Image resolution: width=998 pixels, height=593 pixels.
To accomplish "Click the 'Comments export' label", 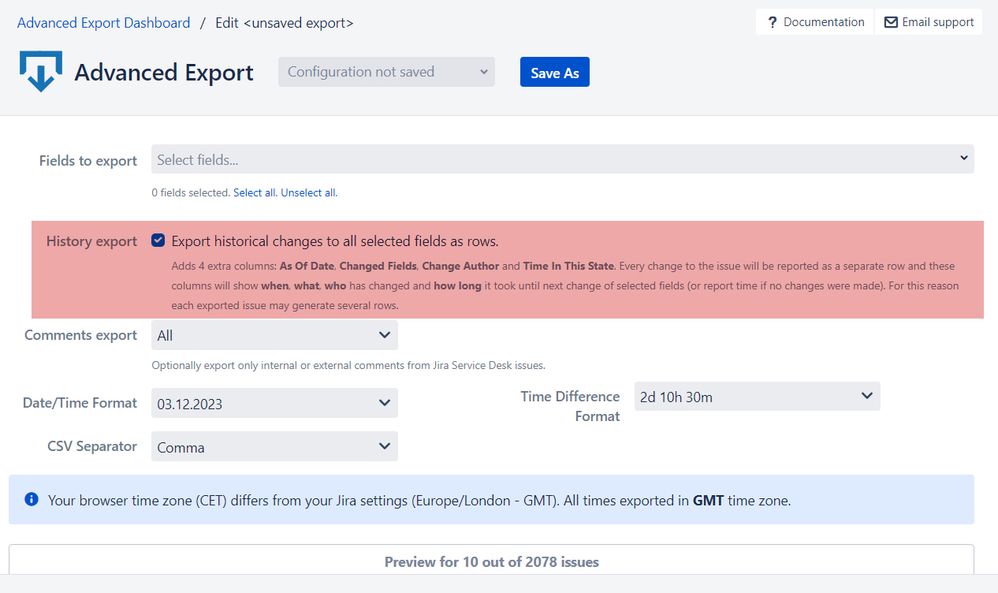I will click(81, 335).
